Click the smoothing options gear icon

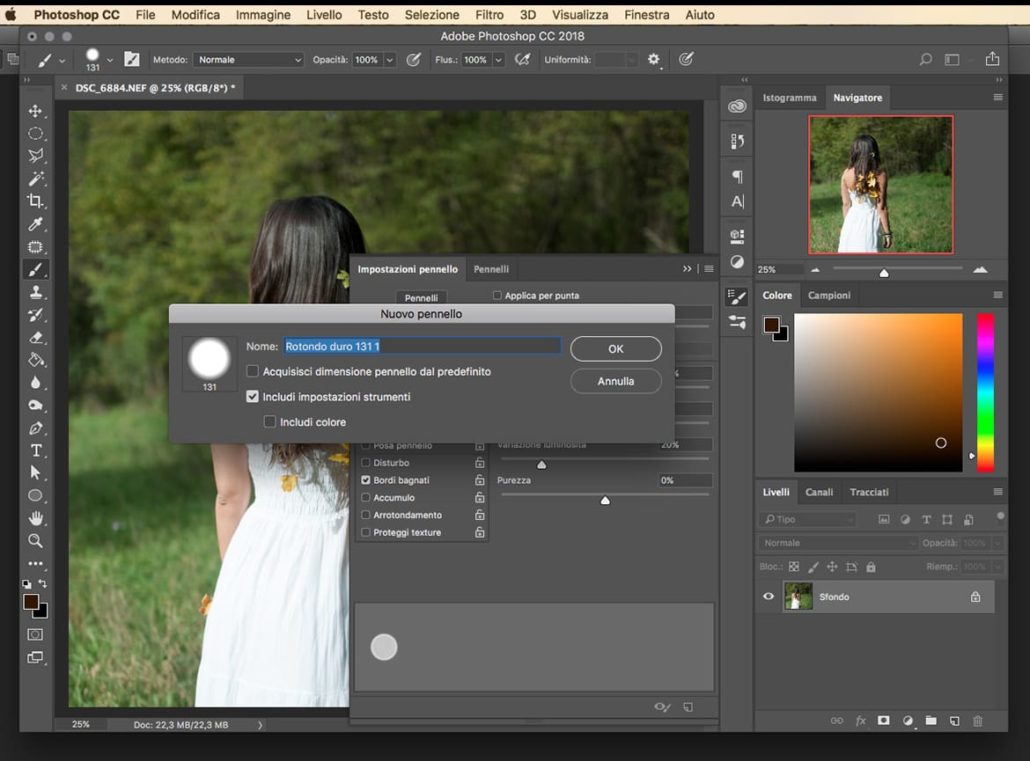(x=653, y=59)
